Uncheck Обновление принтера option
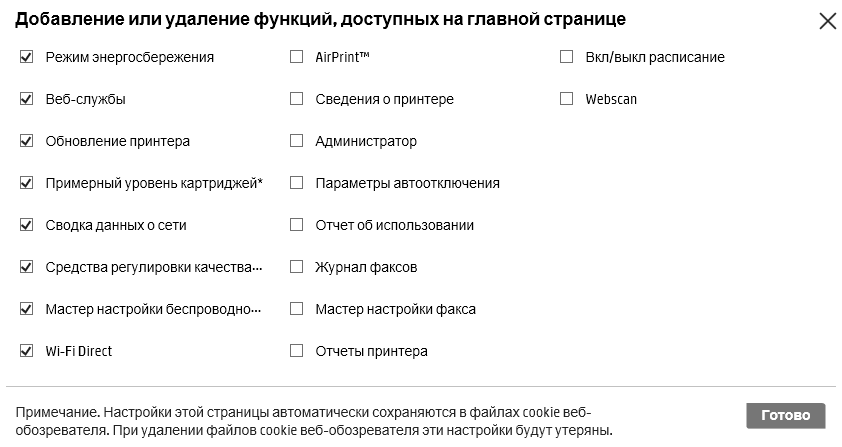The width and height of the screenshot is (842, 447). pos(27,141)
